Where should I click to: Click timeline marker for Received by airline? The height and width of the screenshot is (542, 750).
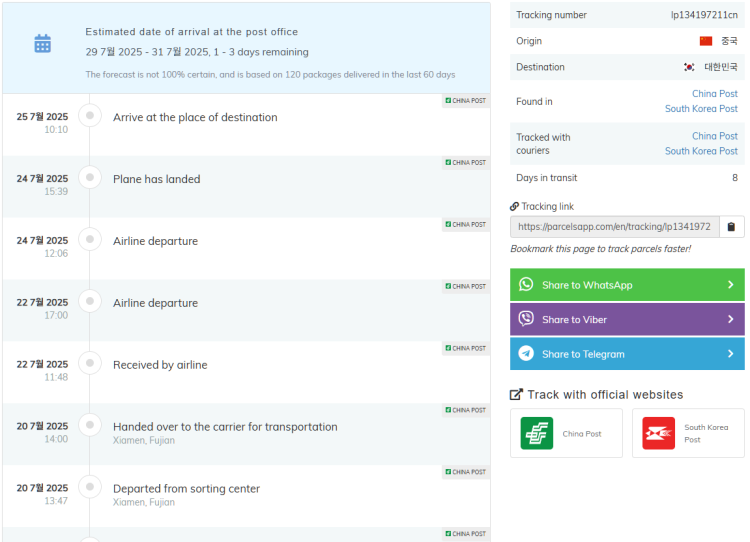coord(89,363)
